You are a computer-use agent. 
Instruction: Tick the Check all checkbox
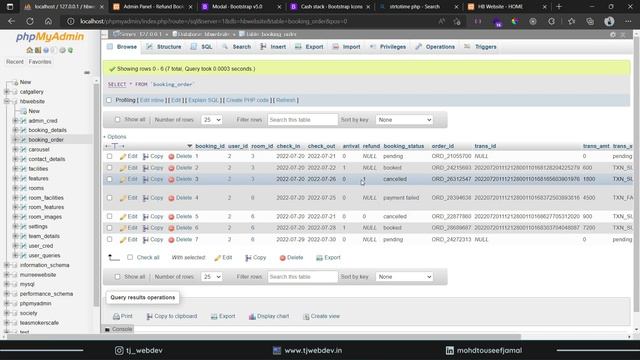coord(130,257)
